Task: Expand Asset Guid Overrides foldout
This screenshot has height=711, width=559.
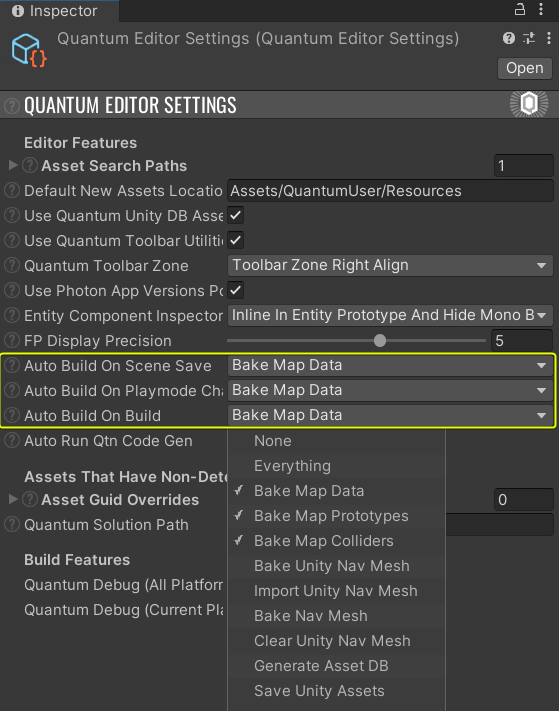Action: (x=13, y=499)
